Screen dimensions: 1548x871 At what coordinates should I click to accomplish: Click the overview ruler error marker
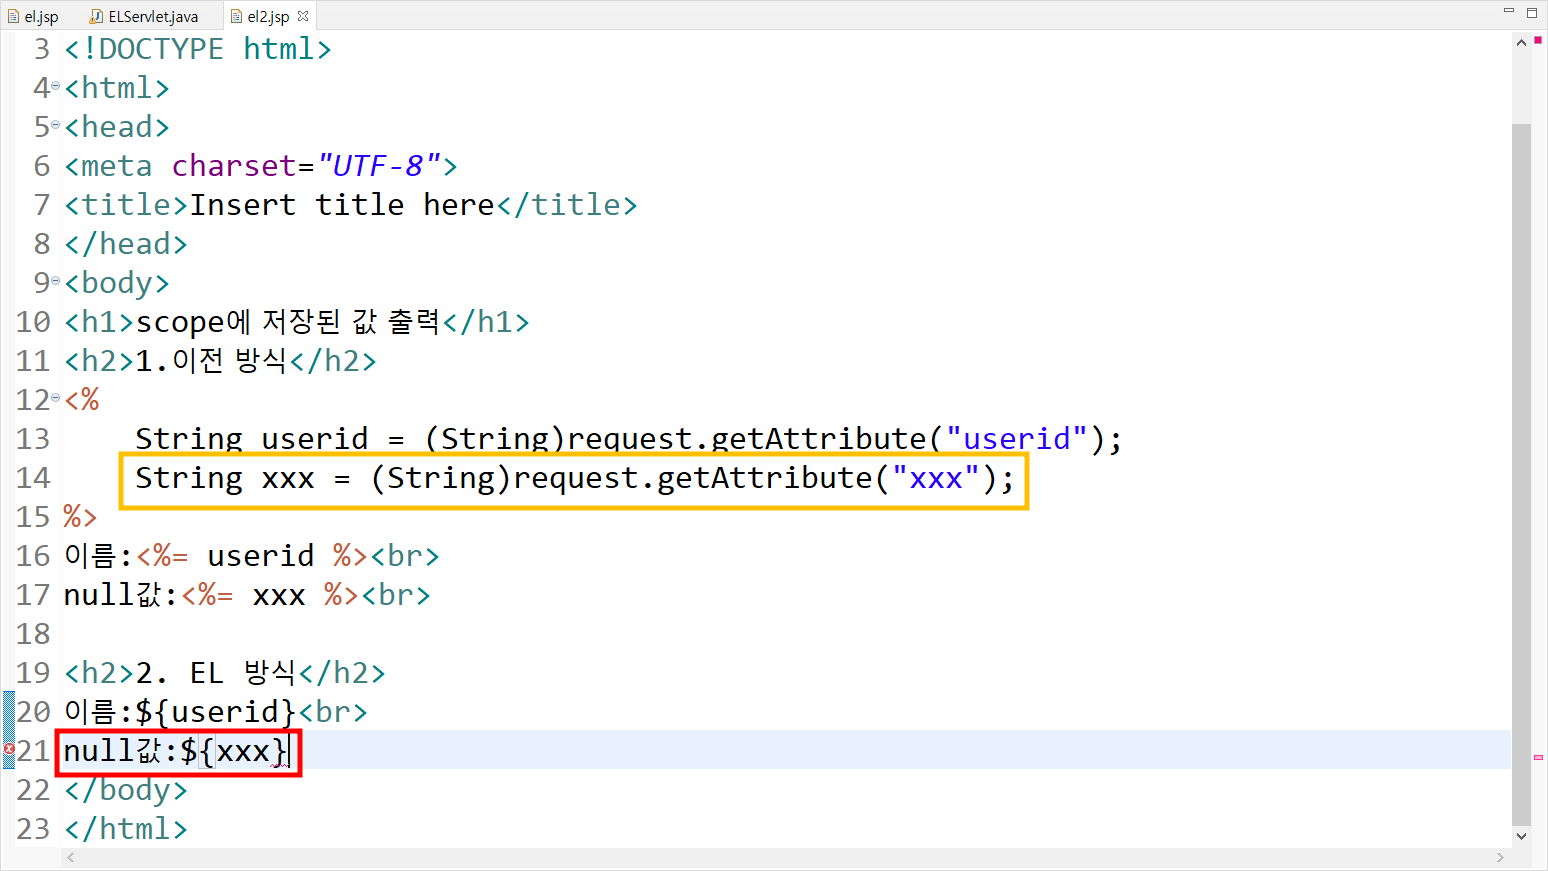1538,757
